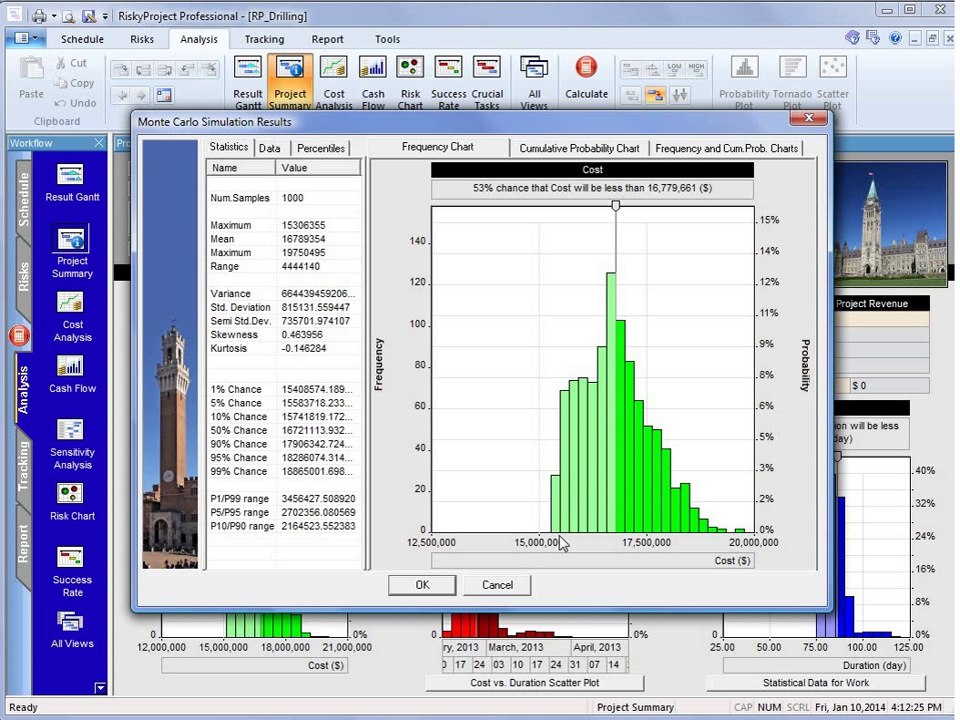Open Probability Plot in ribbon
The image size is (960, 720).
[744, 82]
